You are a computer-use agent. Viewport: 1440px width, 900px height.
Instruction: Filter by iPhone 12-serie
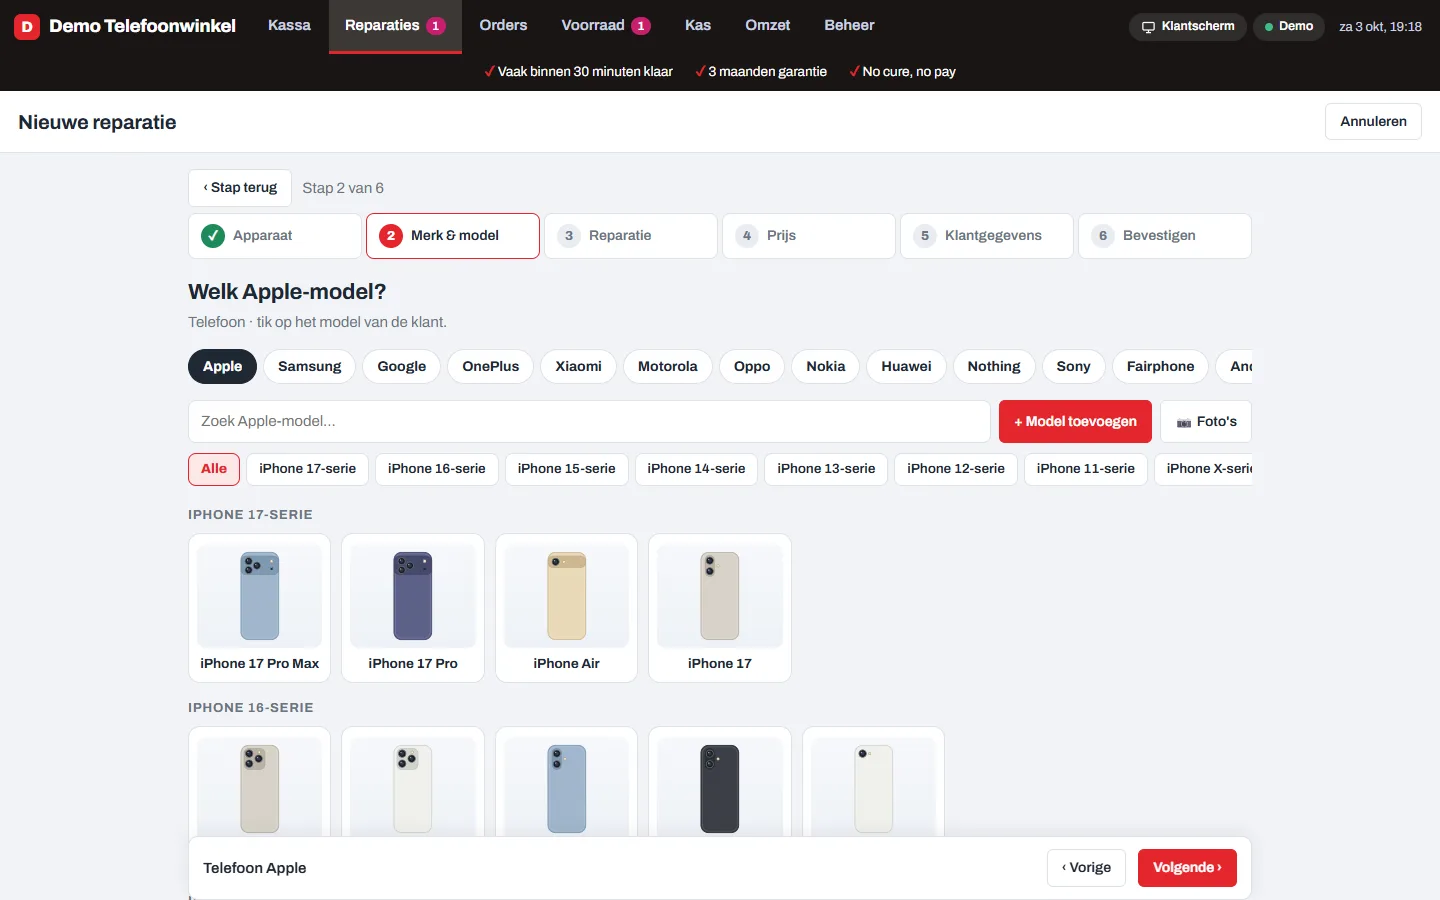coord(956,469)
